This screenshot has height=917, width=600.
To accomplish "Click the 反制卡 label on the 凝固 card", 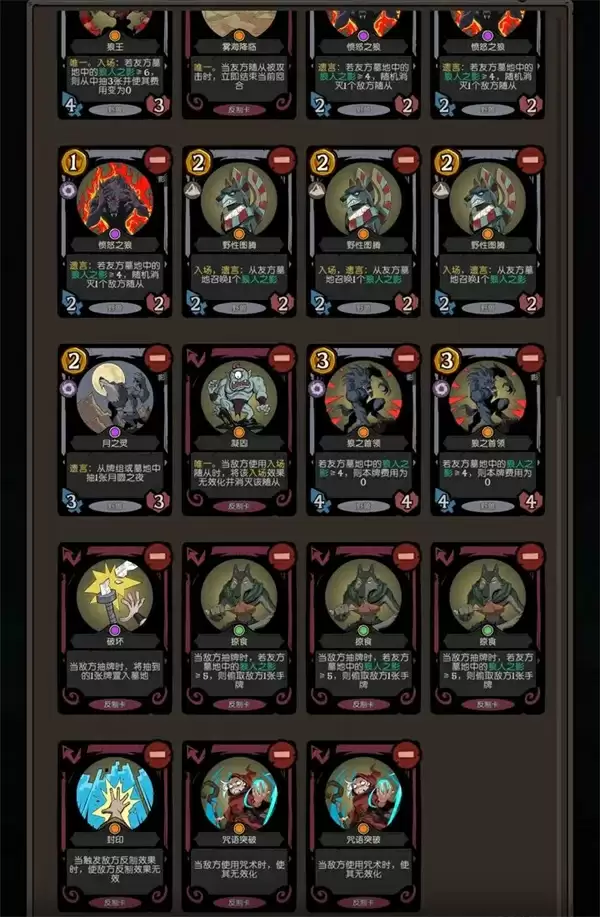I will point(239,506).
